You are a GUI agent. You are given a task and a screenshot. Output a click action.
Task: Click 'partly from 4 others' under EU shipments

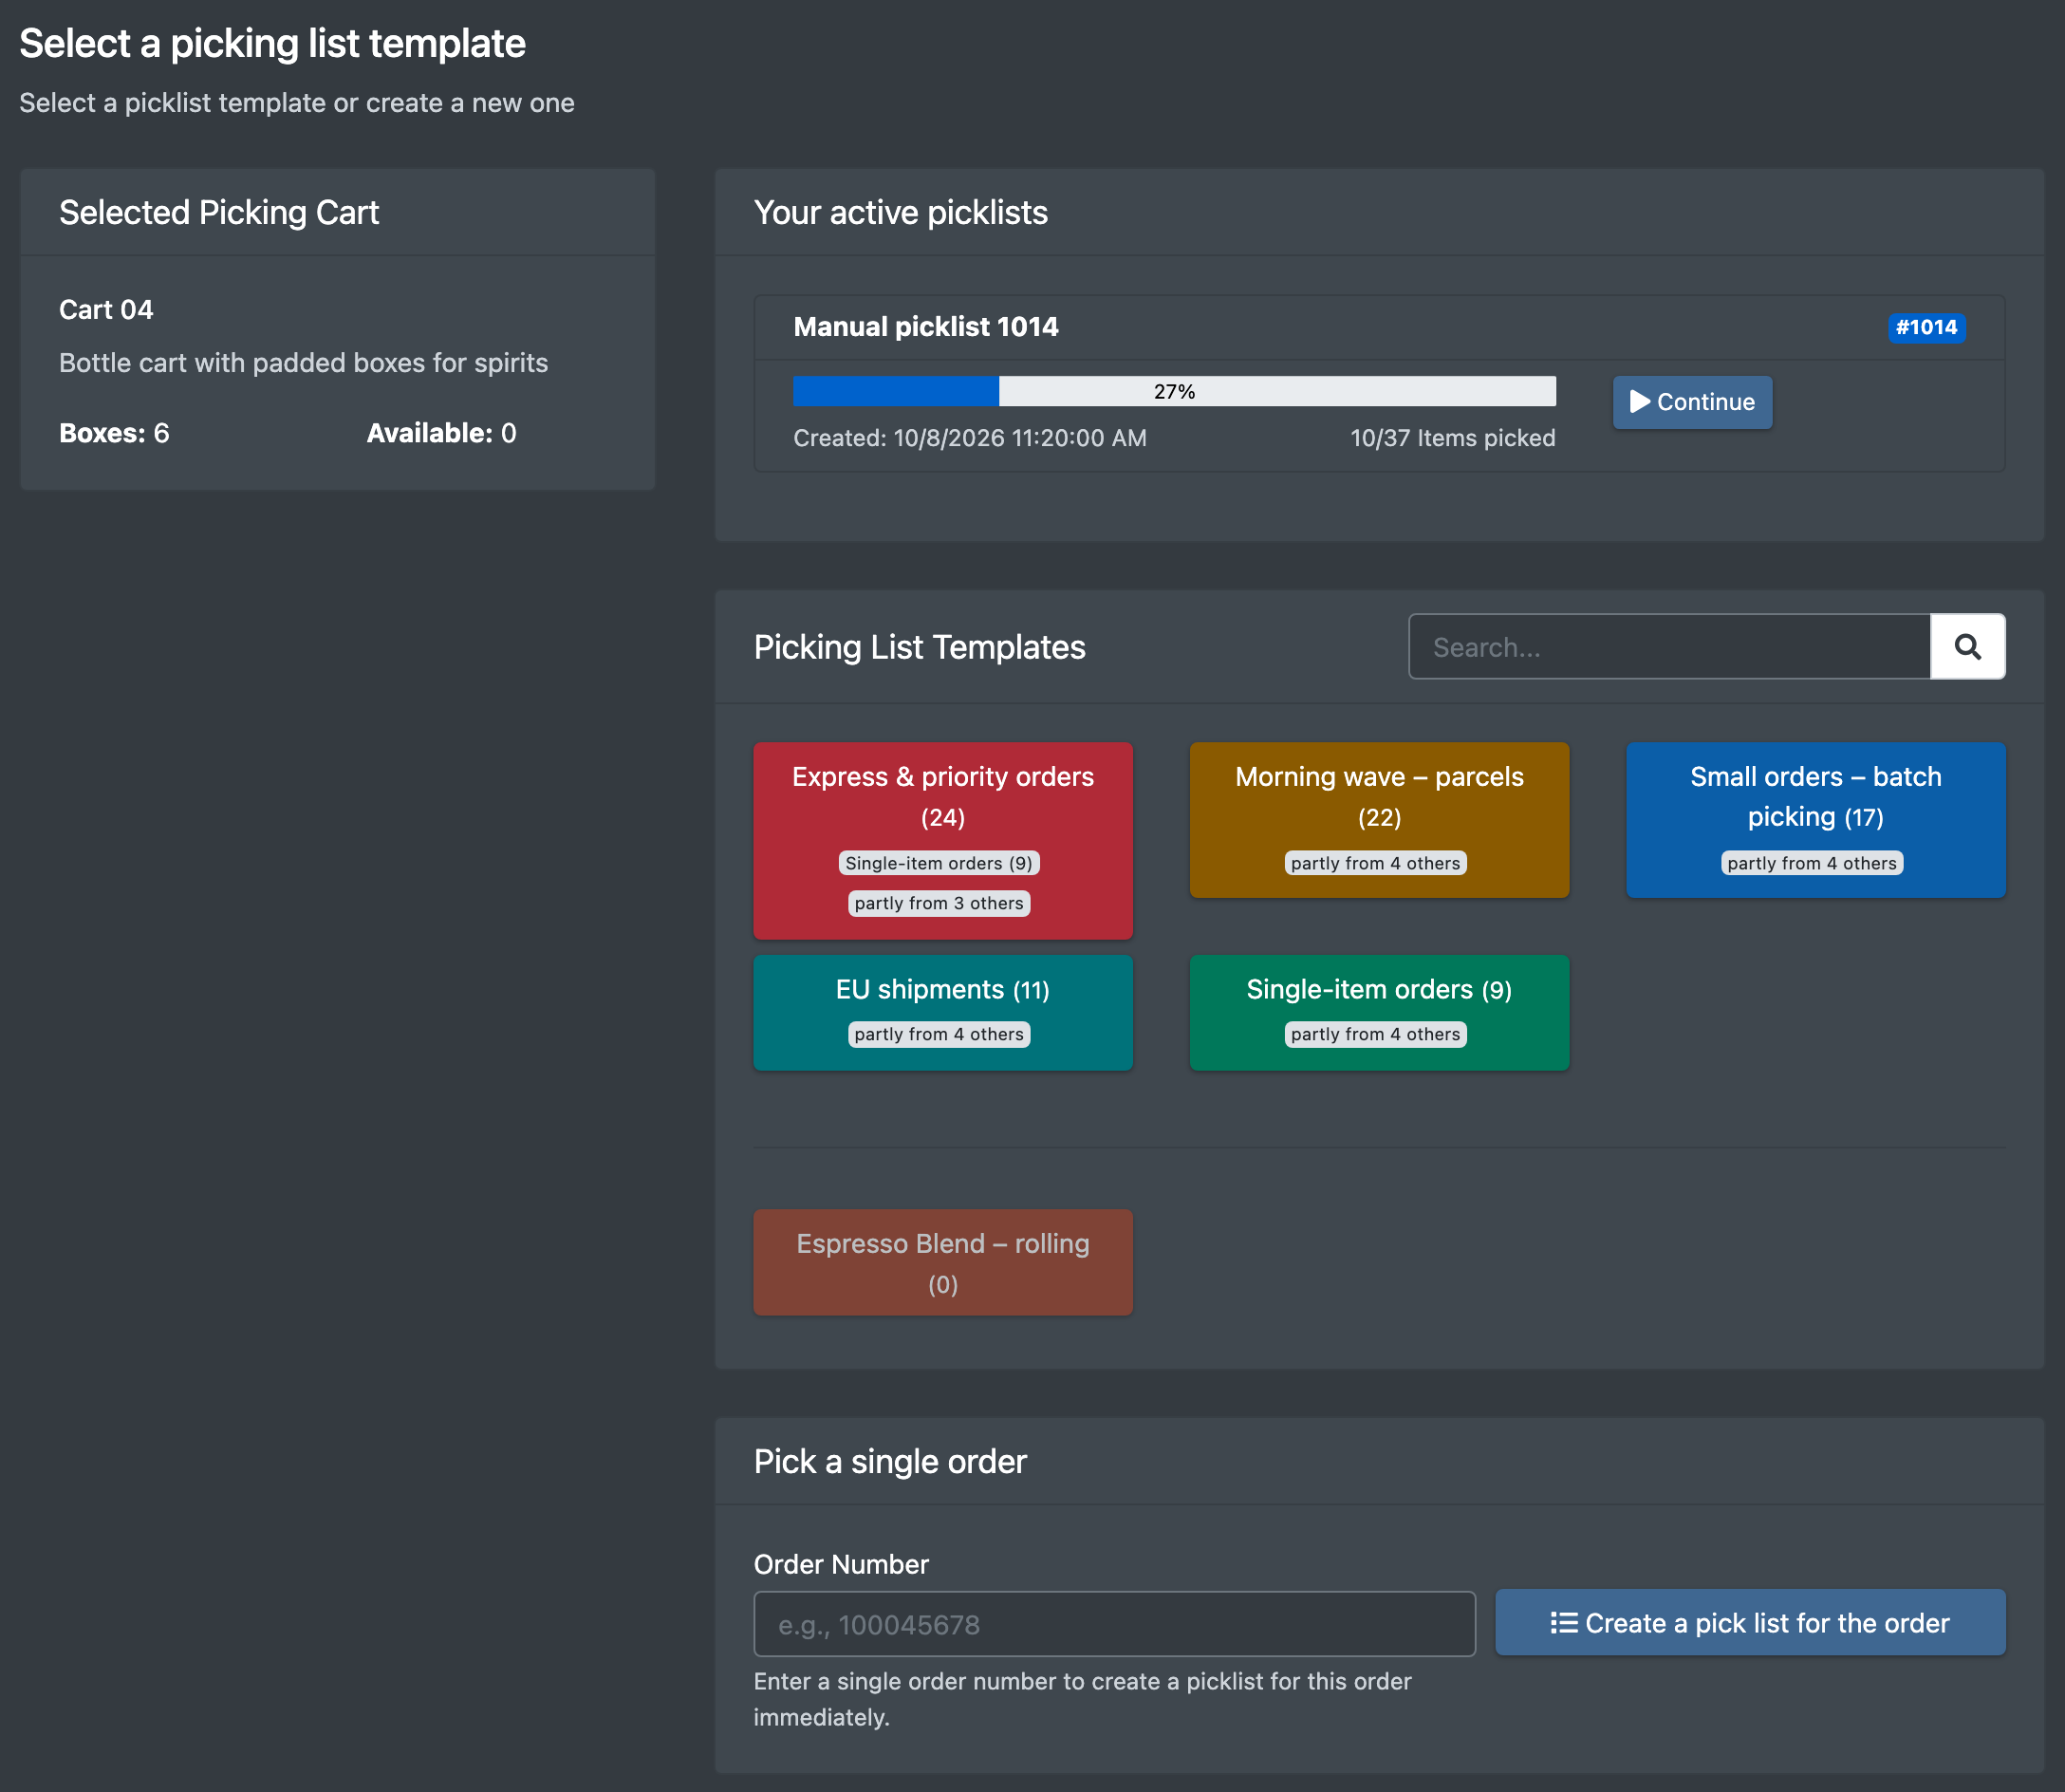(939, 1034)
